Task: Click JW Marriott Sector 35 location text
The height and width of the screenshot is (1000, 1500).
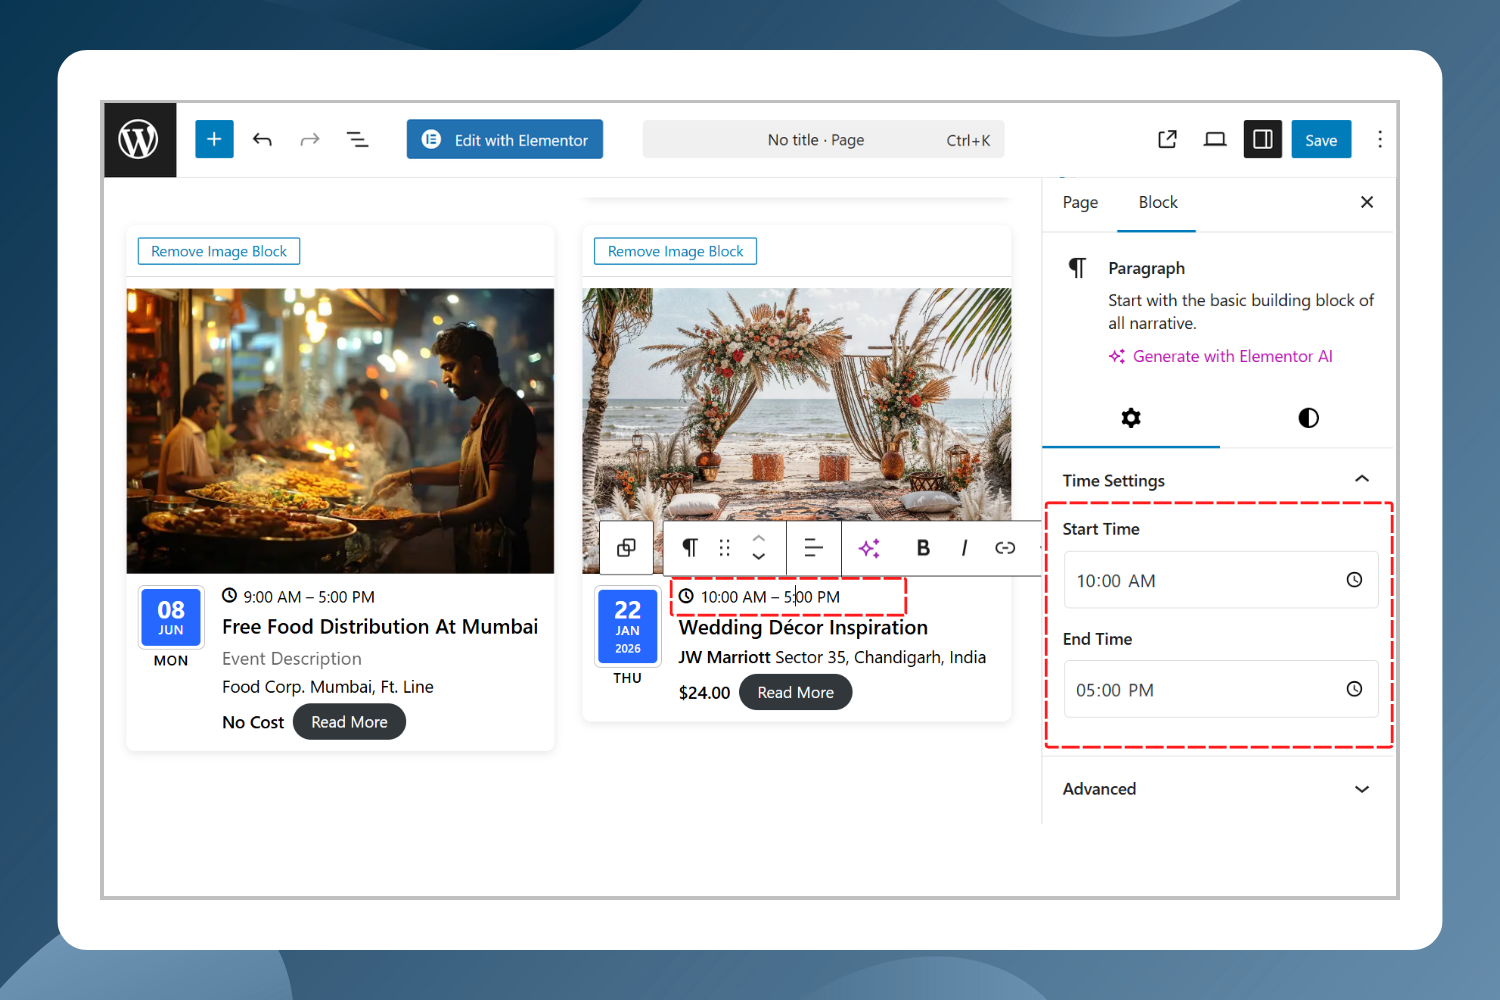Action: (x=832, y=657)
